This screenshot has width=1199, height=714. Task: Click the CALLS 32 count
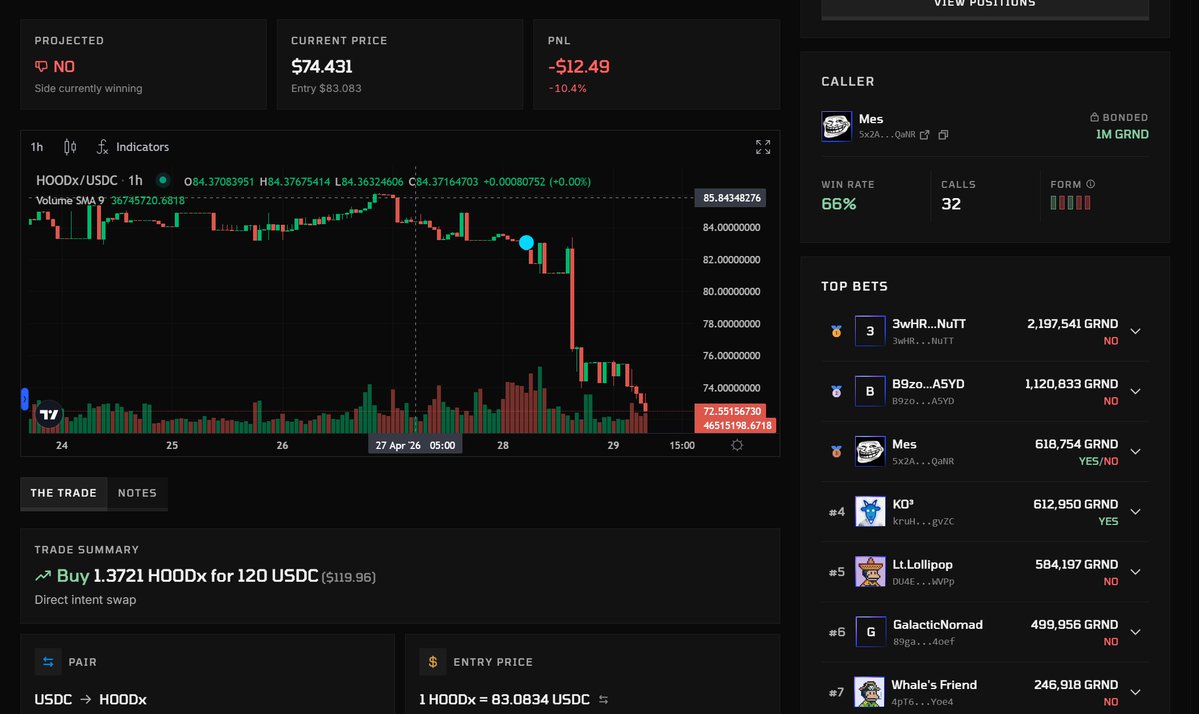(950, 204)
